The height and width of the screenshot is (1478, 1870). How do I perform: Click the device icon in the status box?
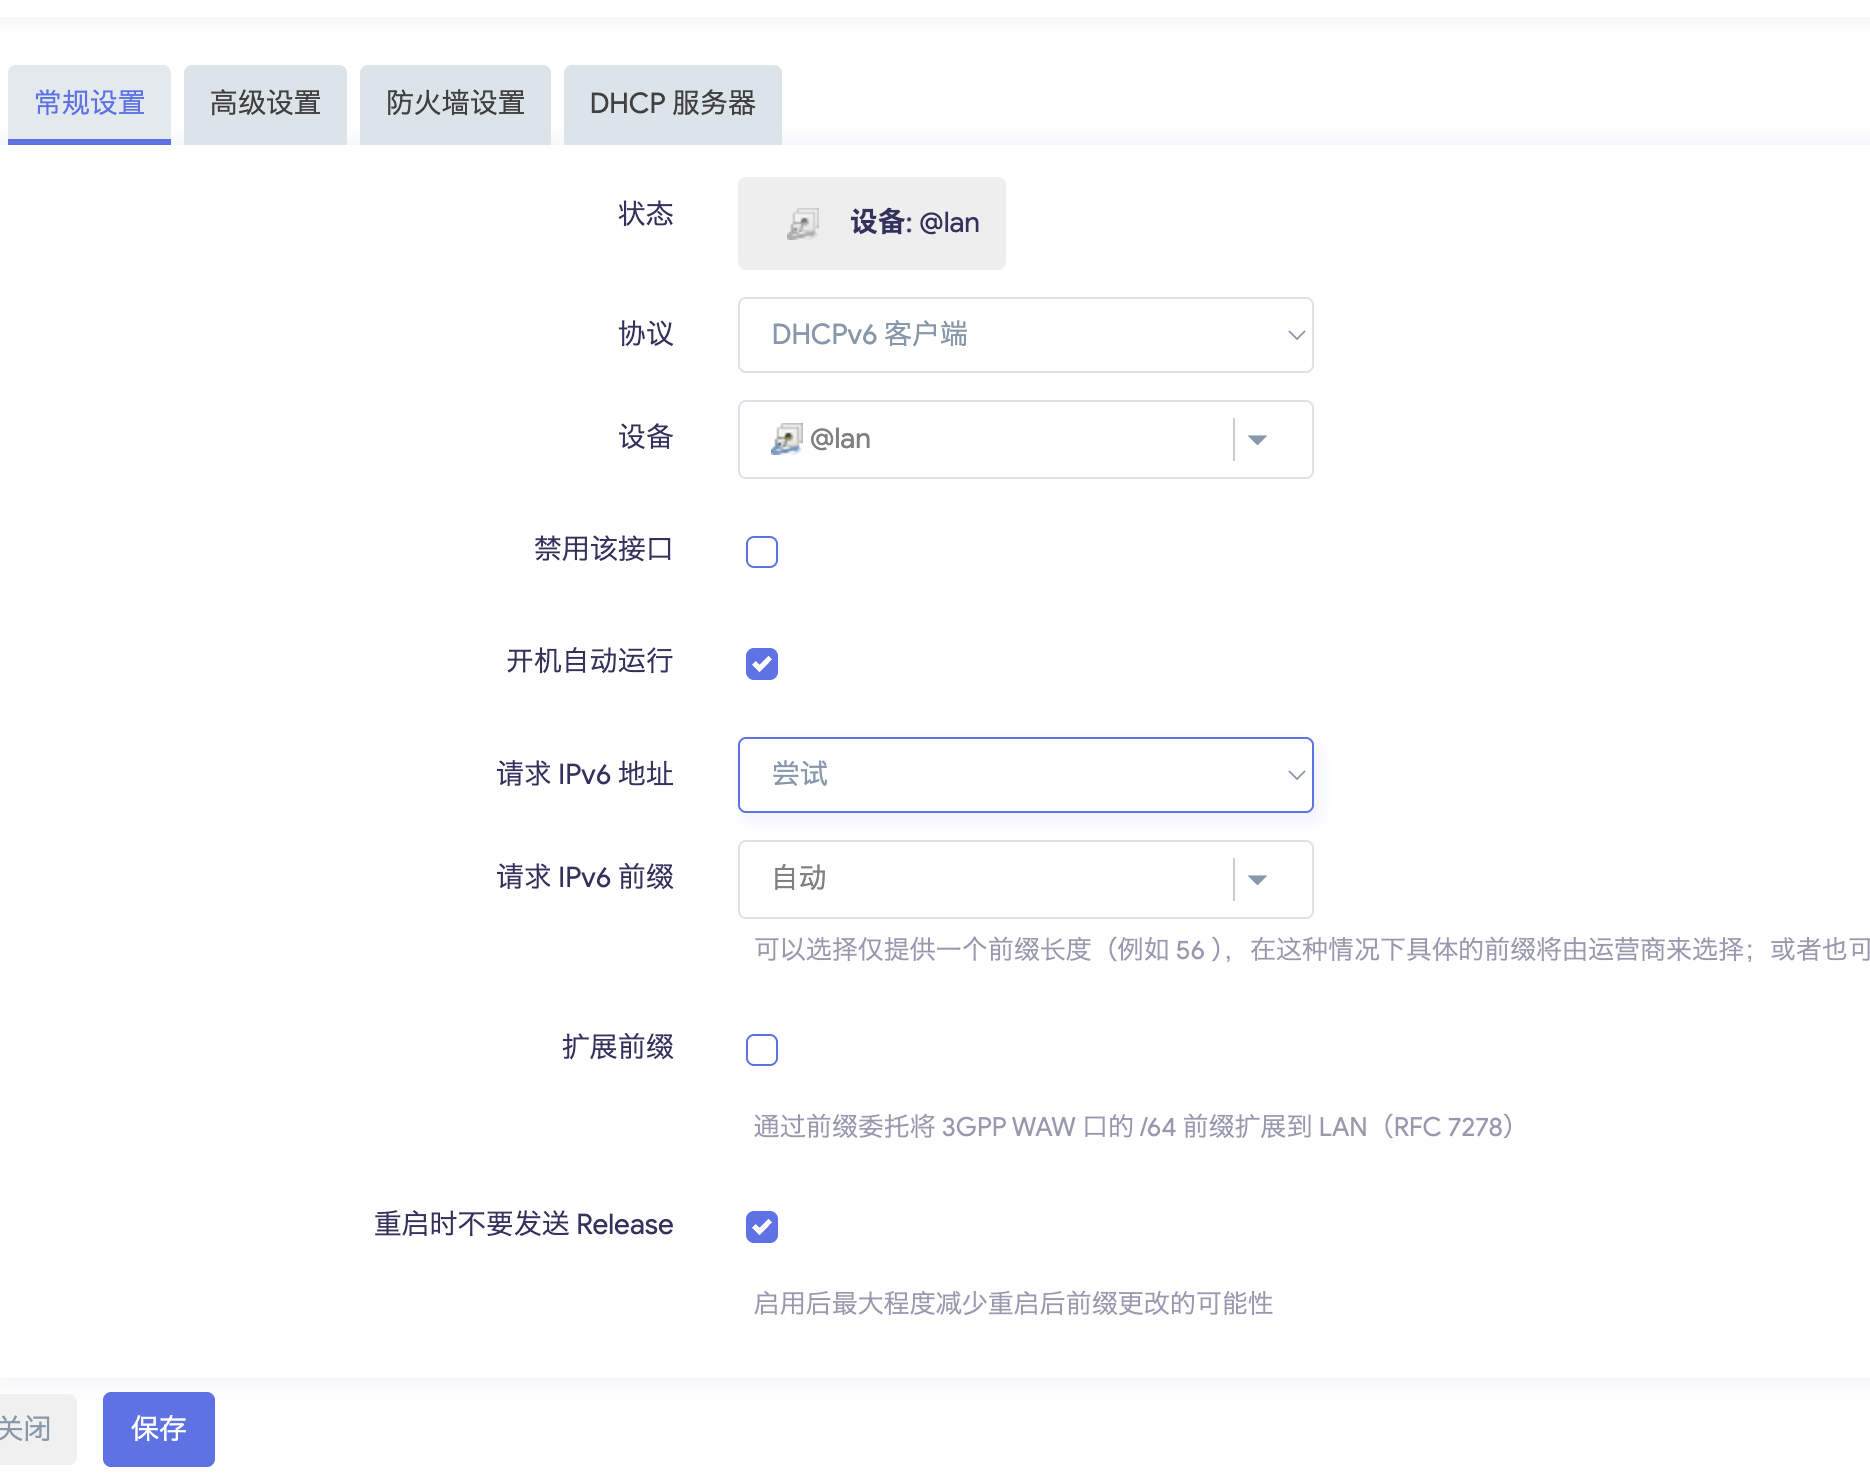pos(802,223)
